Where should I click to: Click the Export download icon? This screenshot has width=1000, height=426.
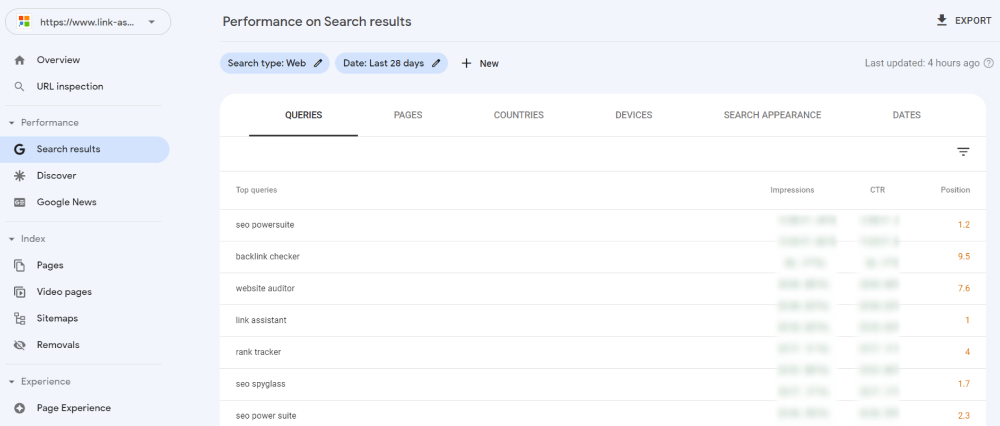click(941, 20)
